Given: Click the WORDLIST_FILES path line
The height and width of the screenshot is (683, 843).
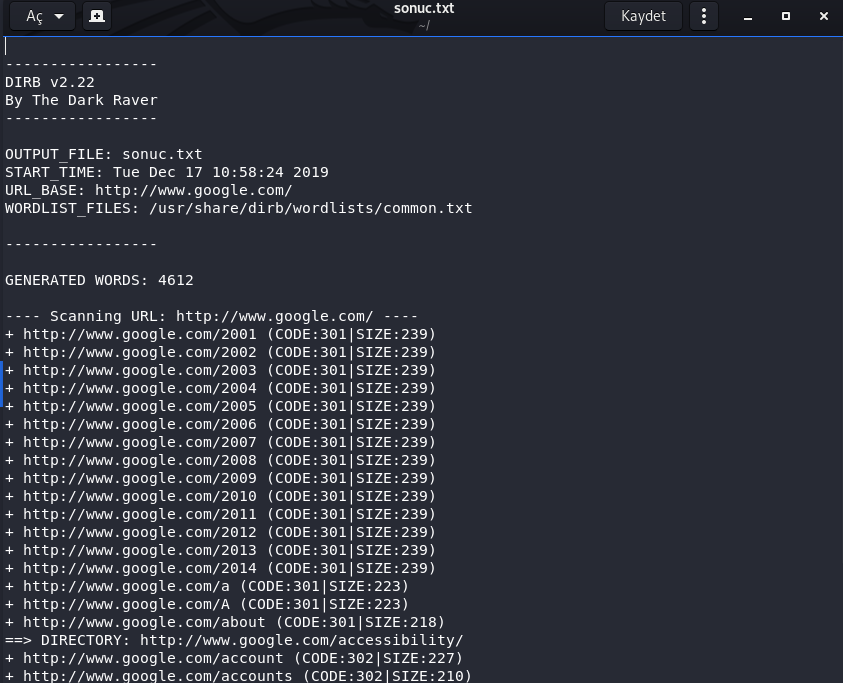Looking at the screenshot, I should [x=239, y=208].
